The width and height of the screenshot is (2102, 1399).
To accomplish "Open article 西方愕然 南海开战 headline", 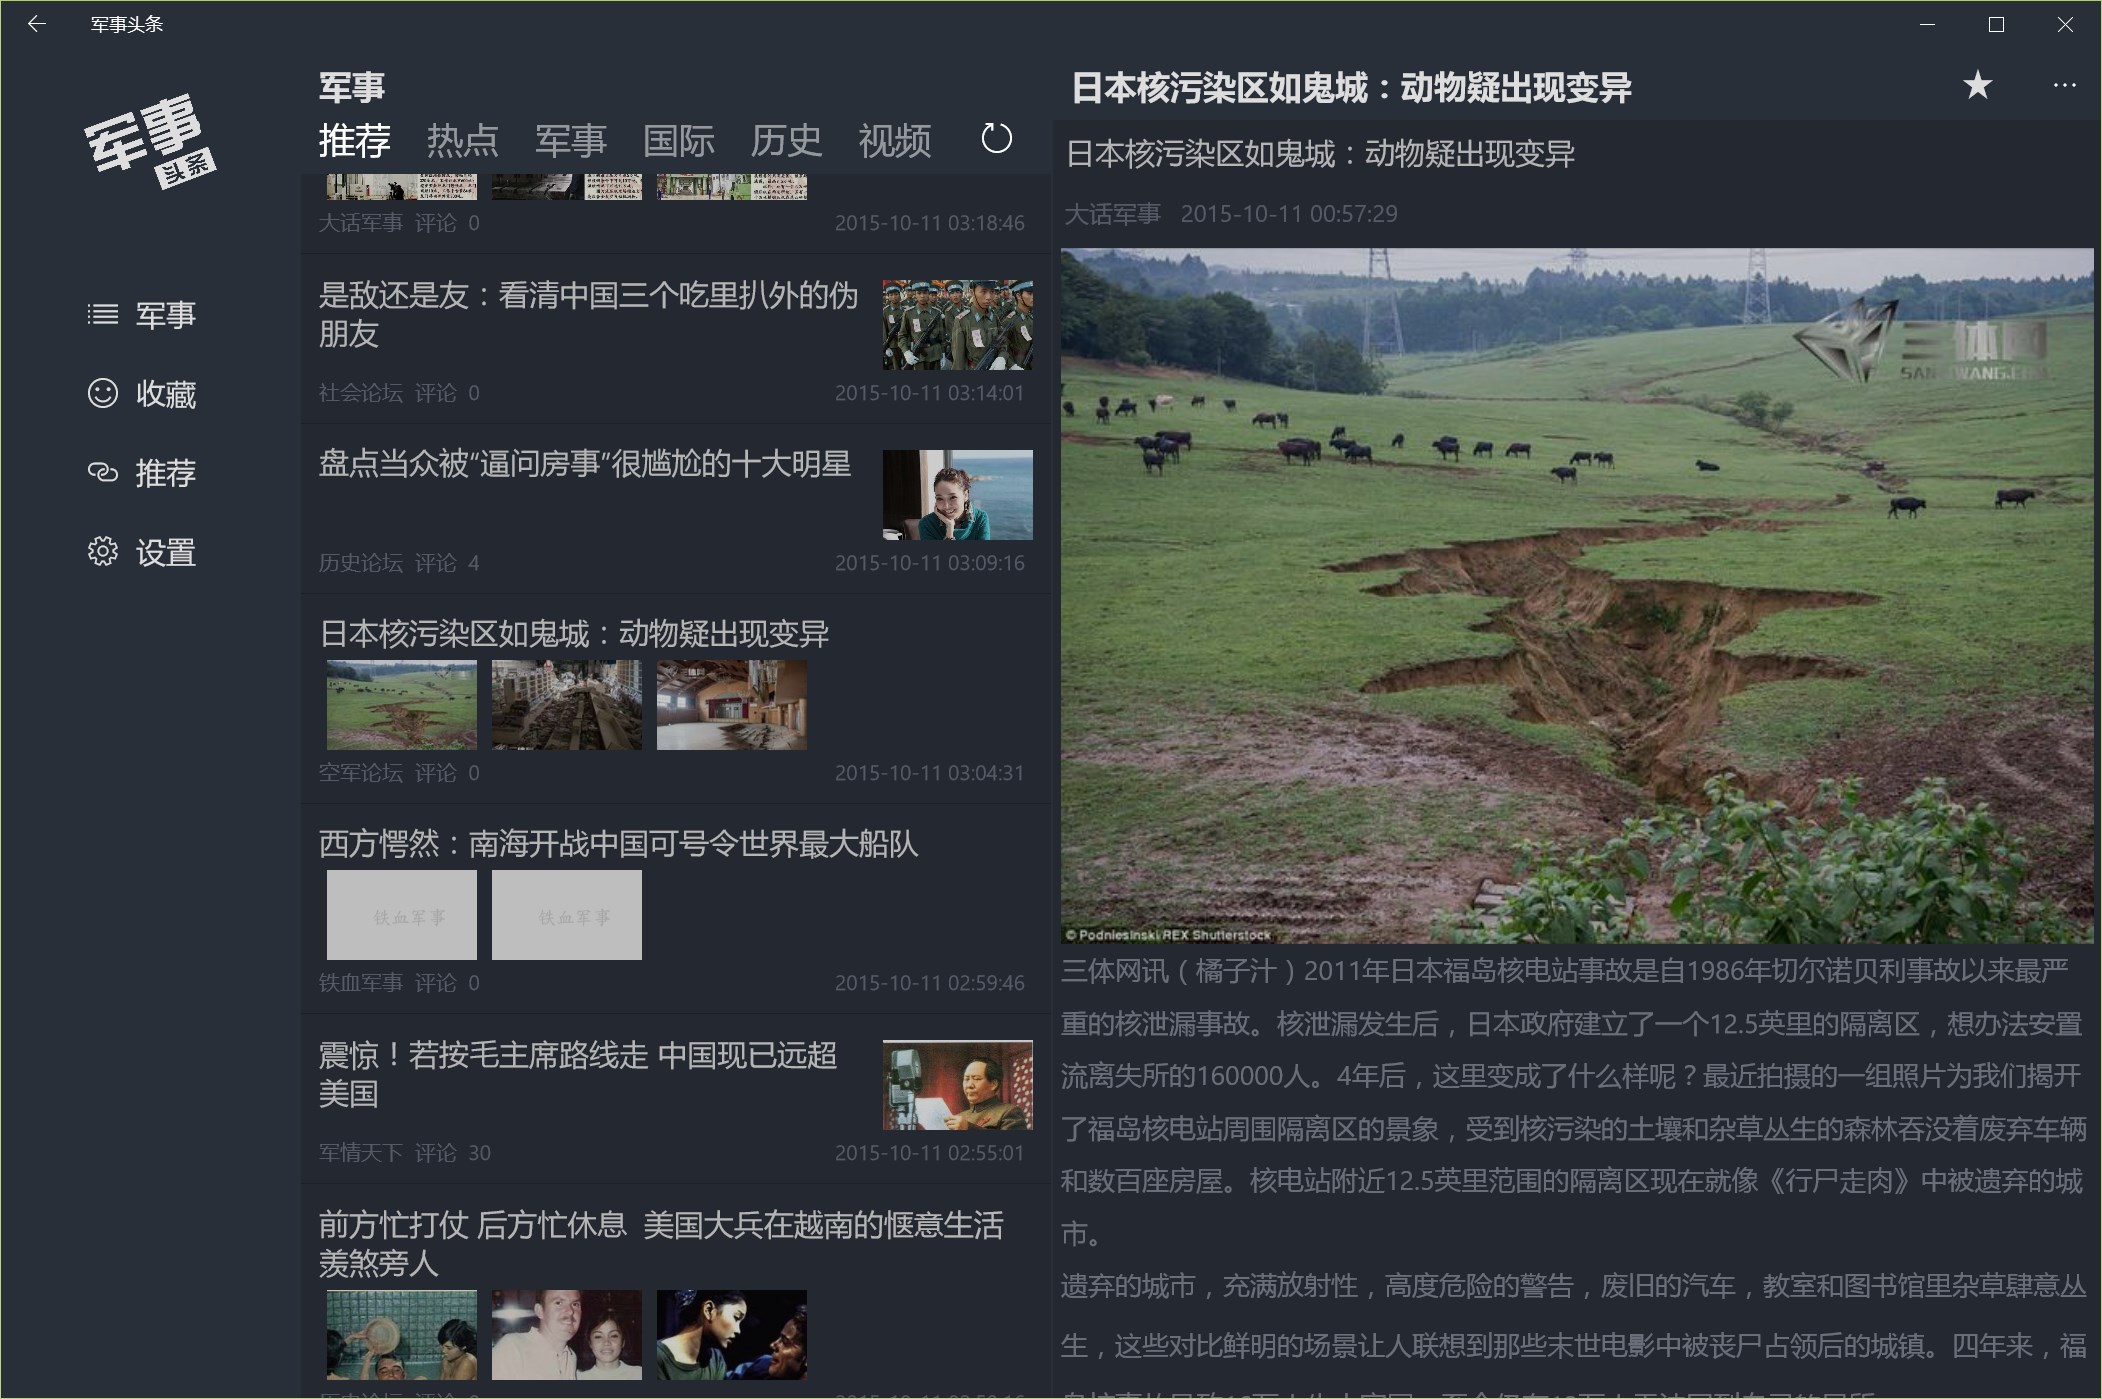I will click(618, 844).
